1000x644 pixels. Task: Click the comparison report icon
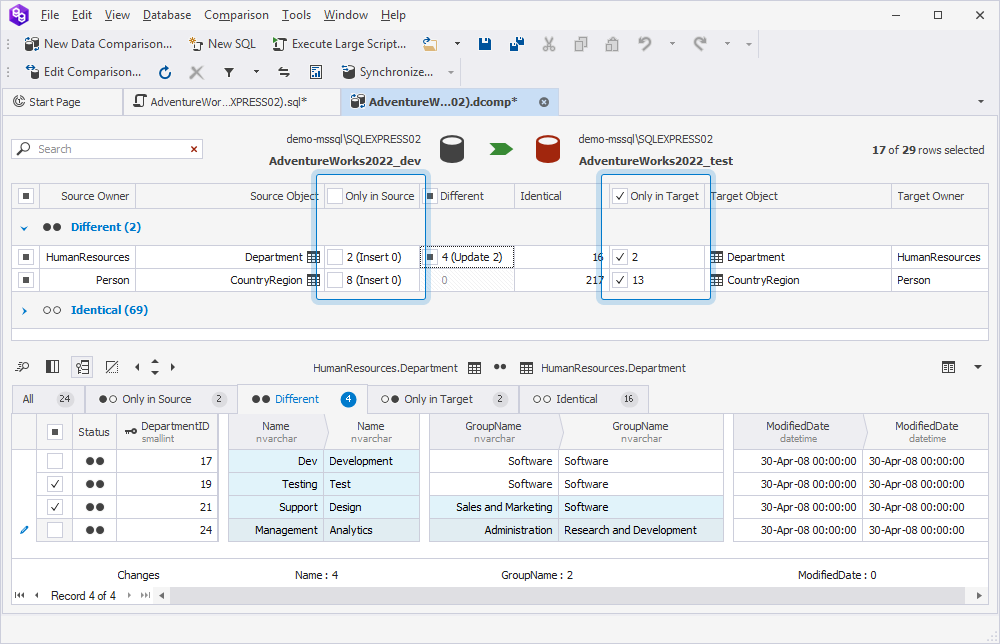[316, 72]
